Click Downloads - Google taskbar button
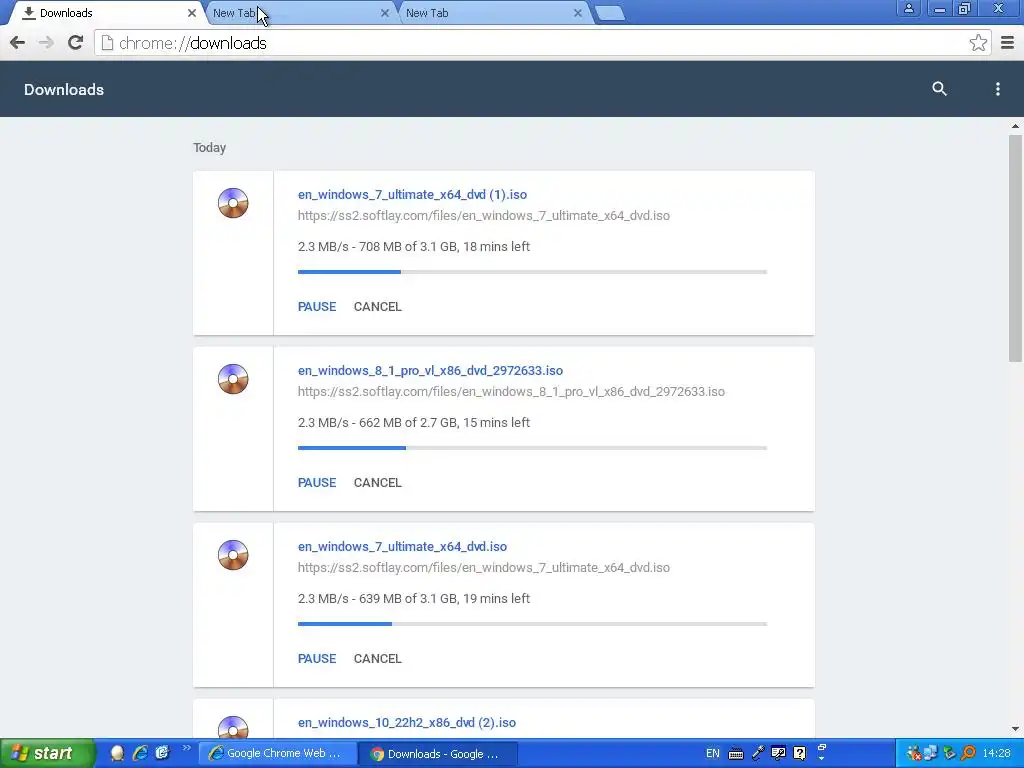Image resolution: width=1024 pixels, height=768 pixels. (x=438, y=754)
